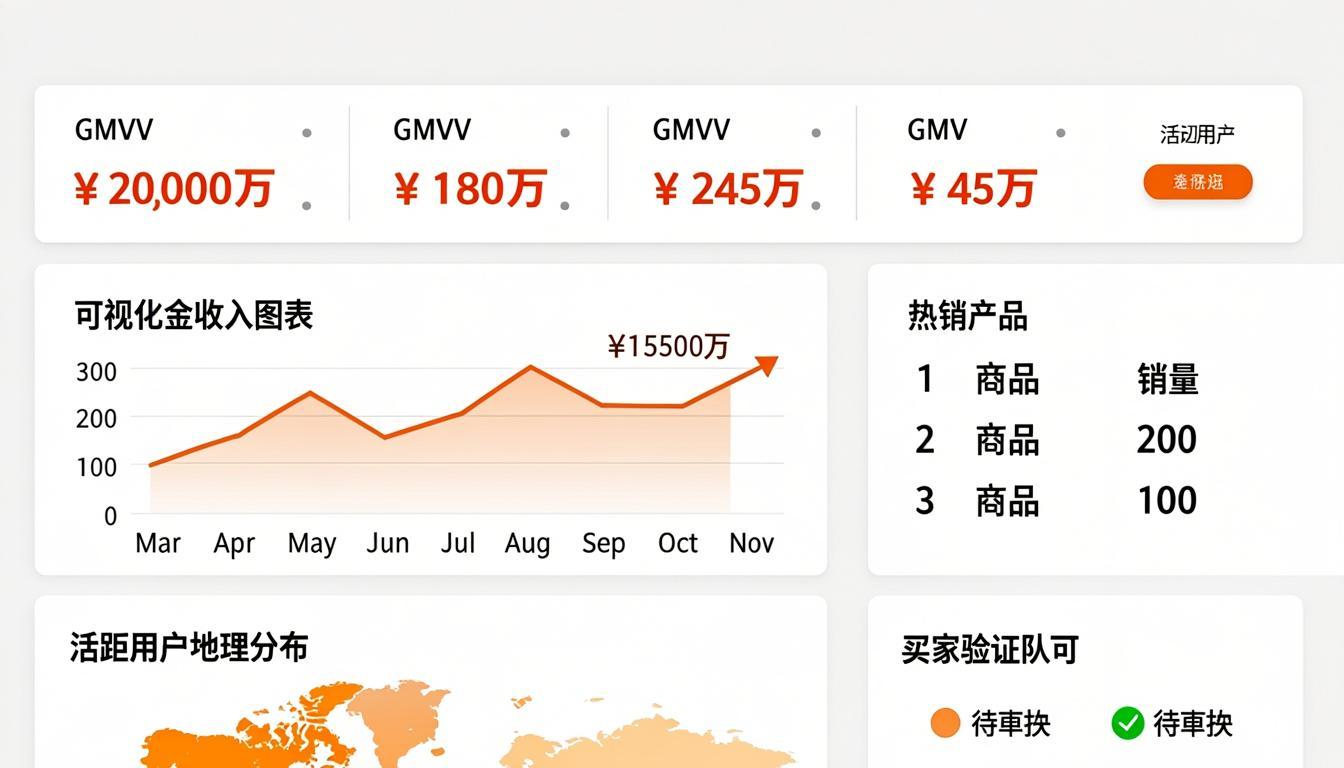
Task: Click the 可视化金收入图表 chart title
Action: coord(194,315)
